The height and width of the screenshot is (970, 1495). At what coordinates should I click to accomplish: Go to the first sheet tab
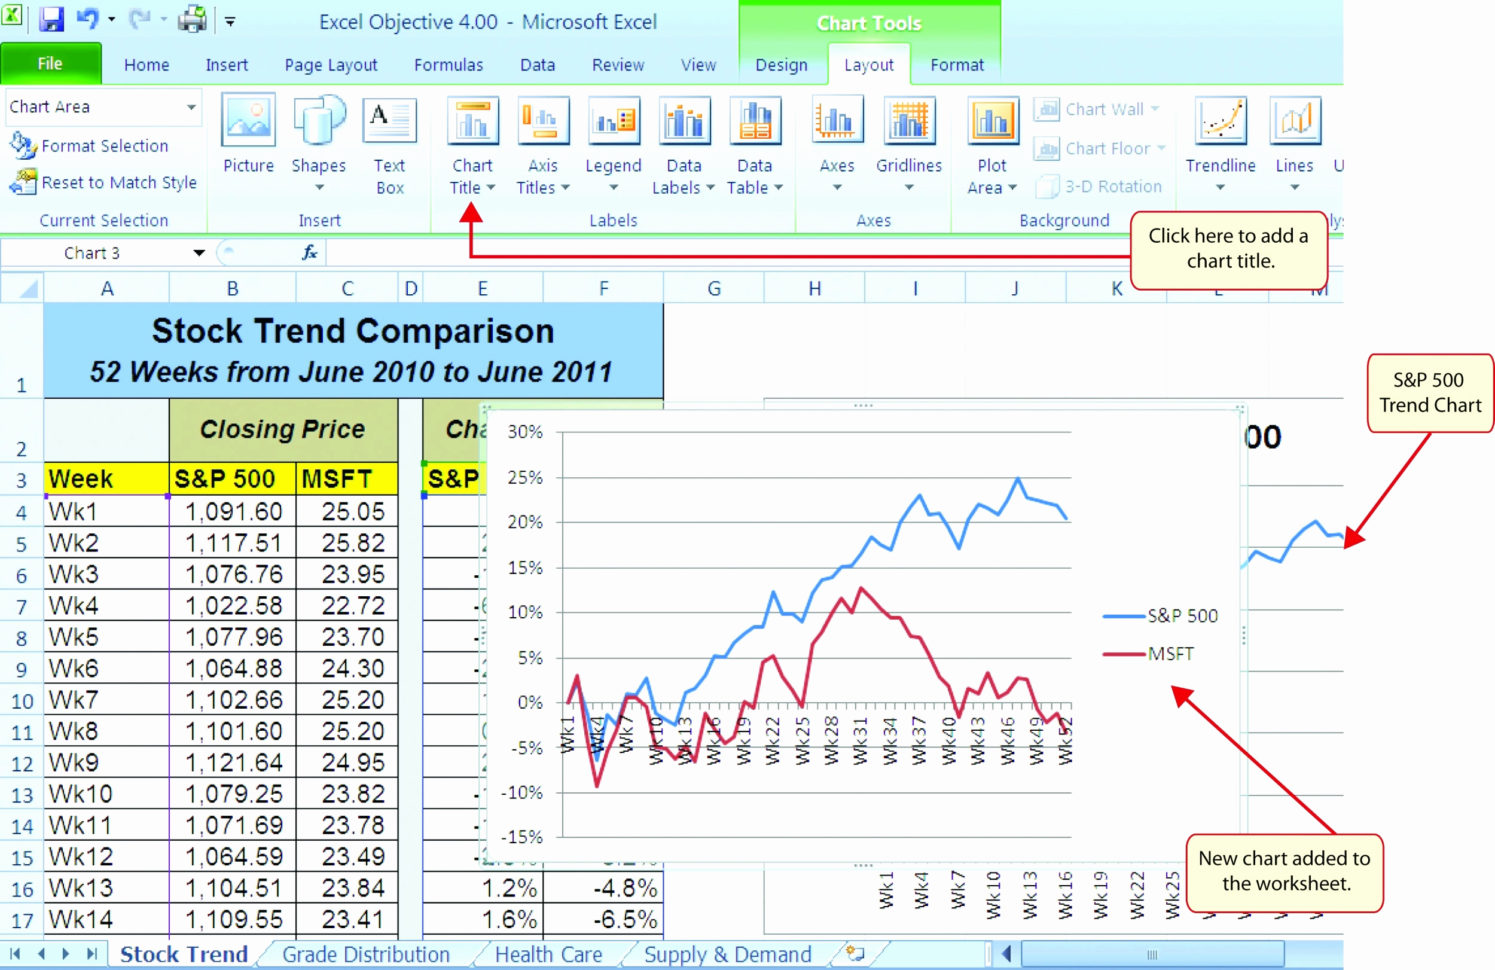click(15, 954)
